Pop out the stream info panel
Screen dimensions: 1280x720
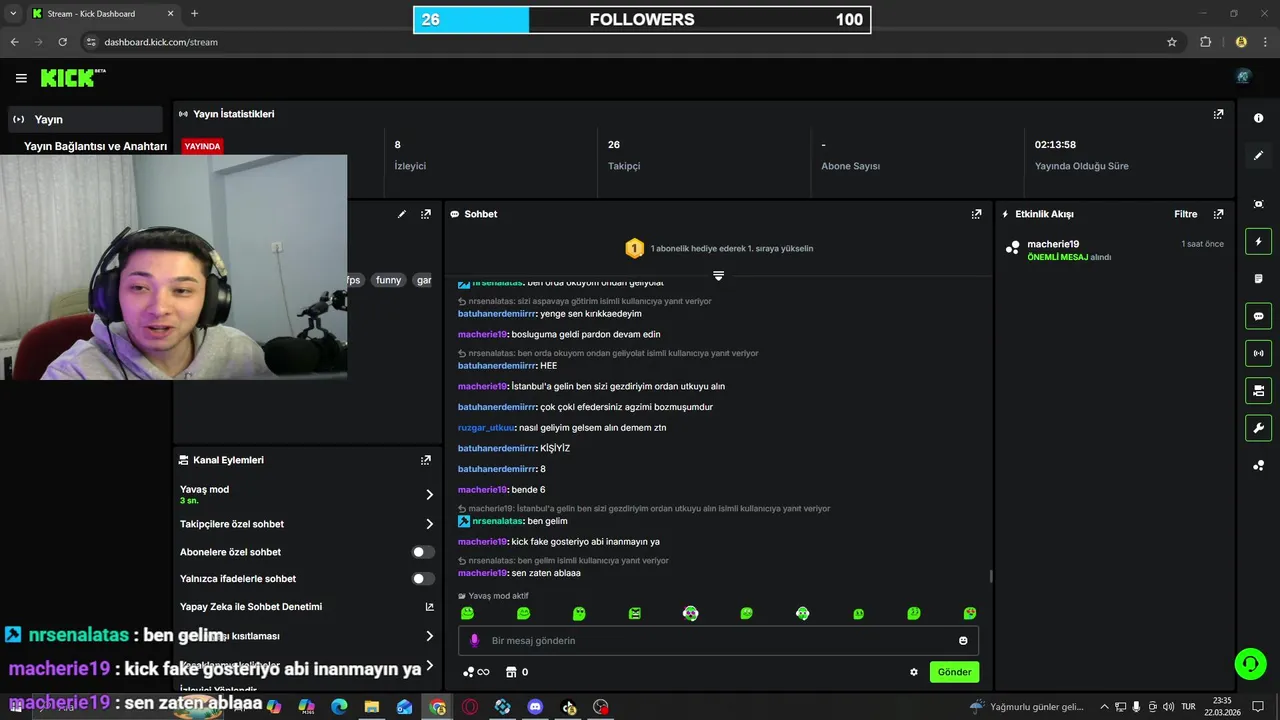pos(426,214)
